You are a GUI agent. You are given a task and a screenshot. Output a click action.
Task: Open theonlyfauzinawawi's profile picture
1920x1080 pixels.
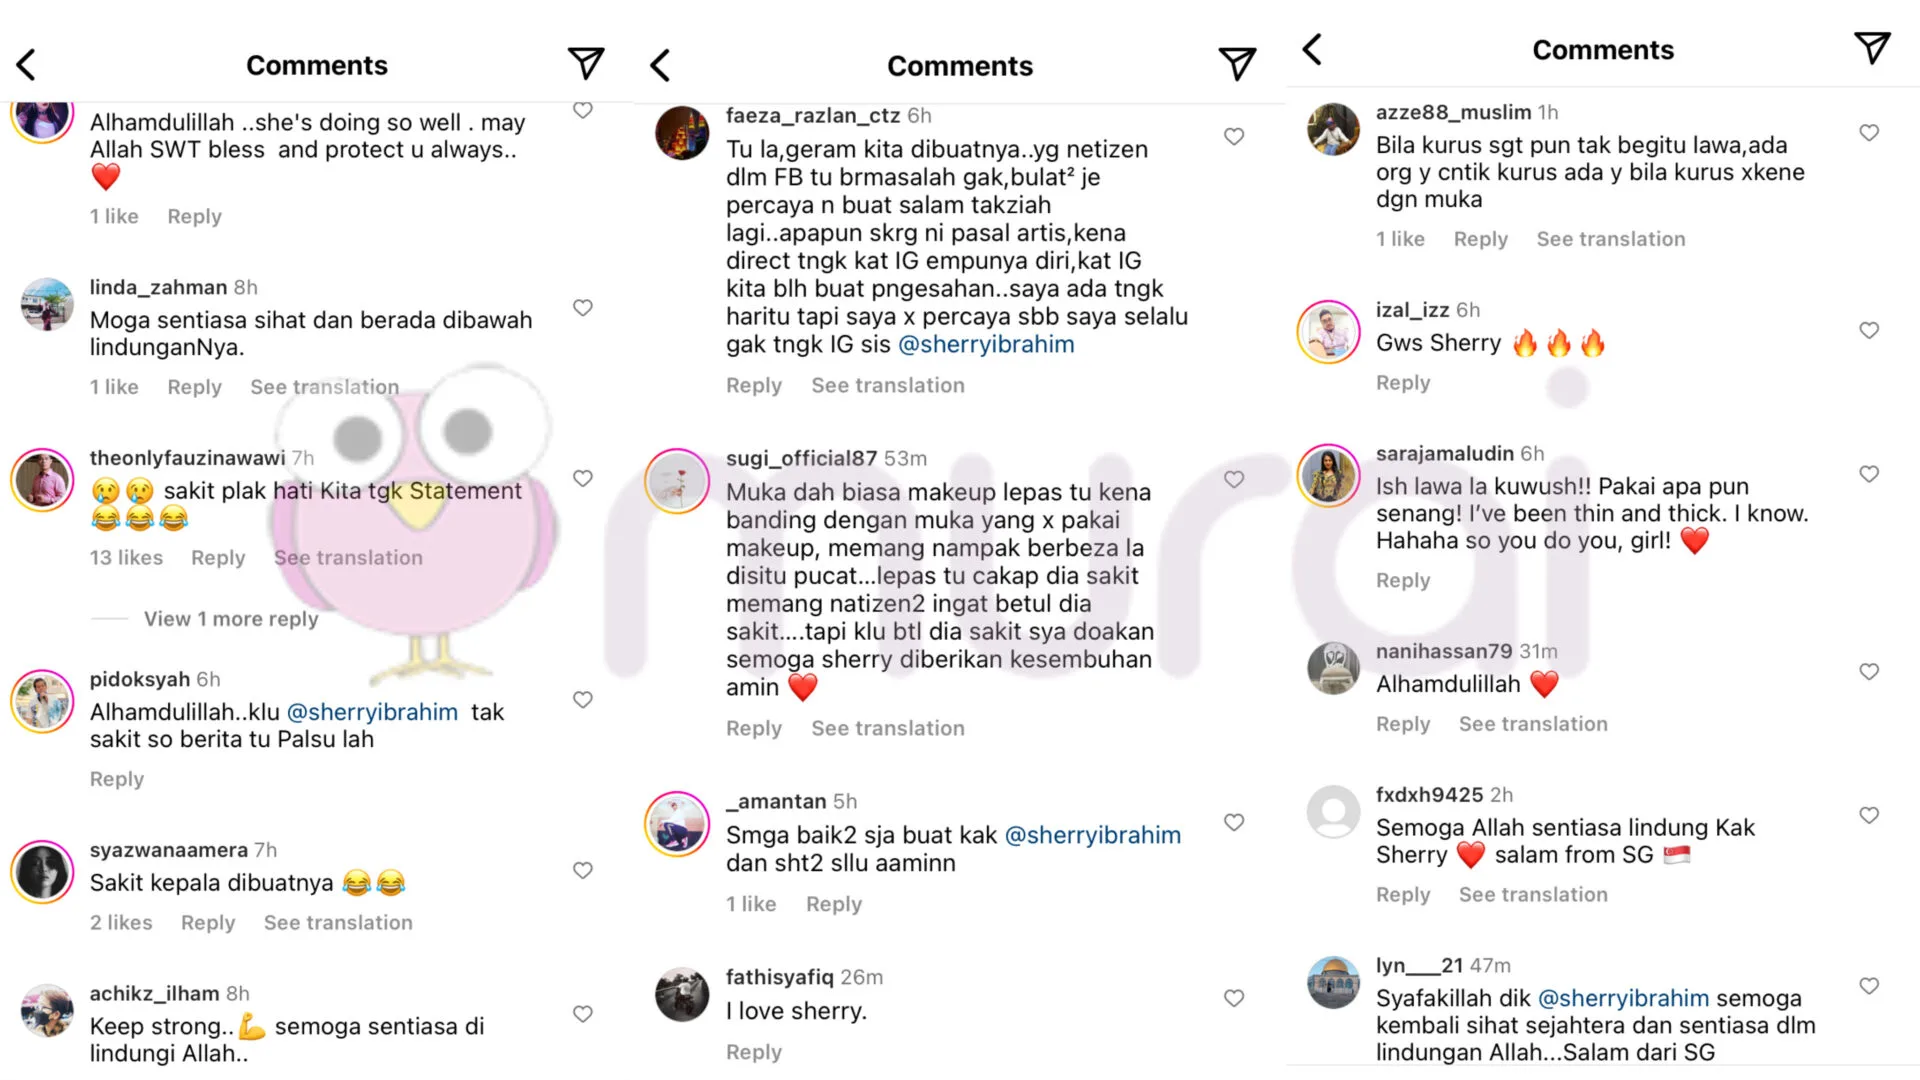click(x=42, y=480)
